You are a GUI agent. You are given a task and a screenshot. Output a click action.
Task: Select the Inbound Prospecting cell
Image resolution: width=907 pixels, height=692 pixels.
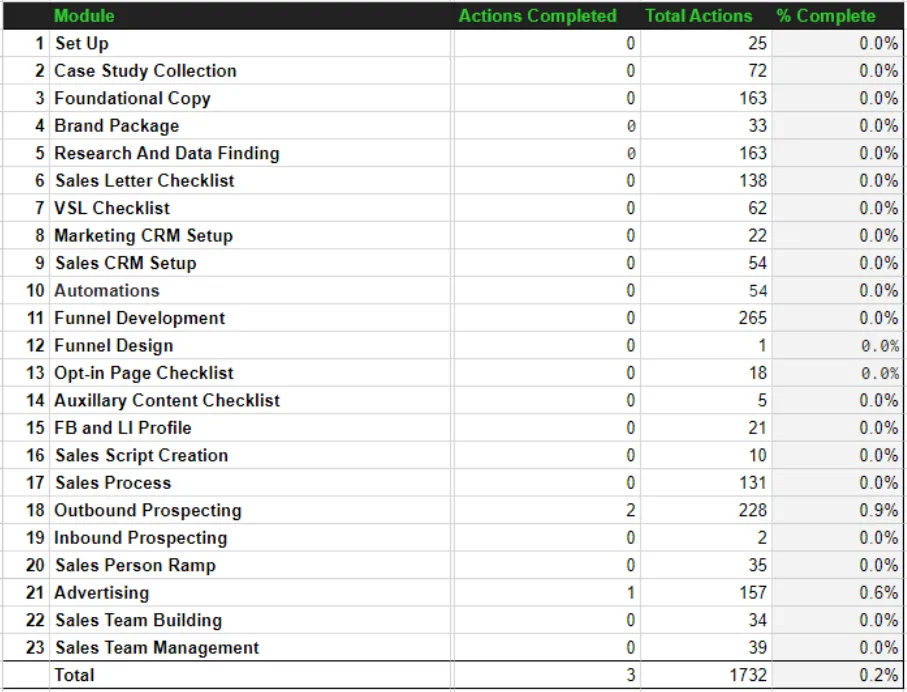(250, 538)
